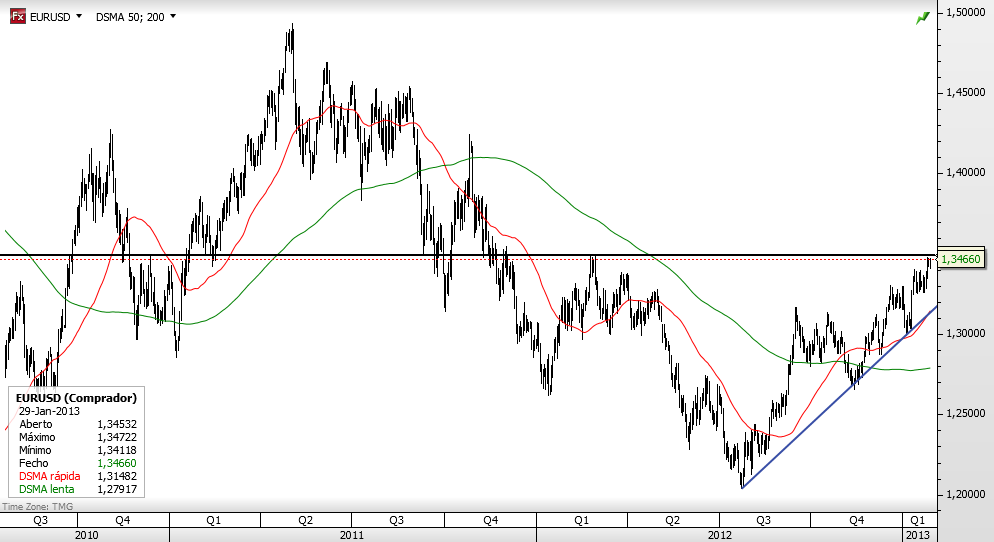Click the DSMA rápida label

coord(49,476)
